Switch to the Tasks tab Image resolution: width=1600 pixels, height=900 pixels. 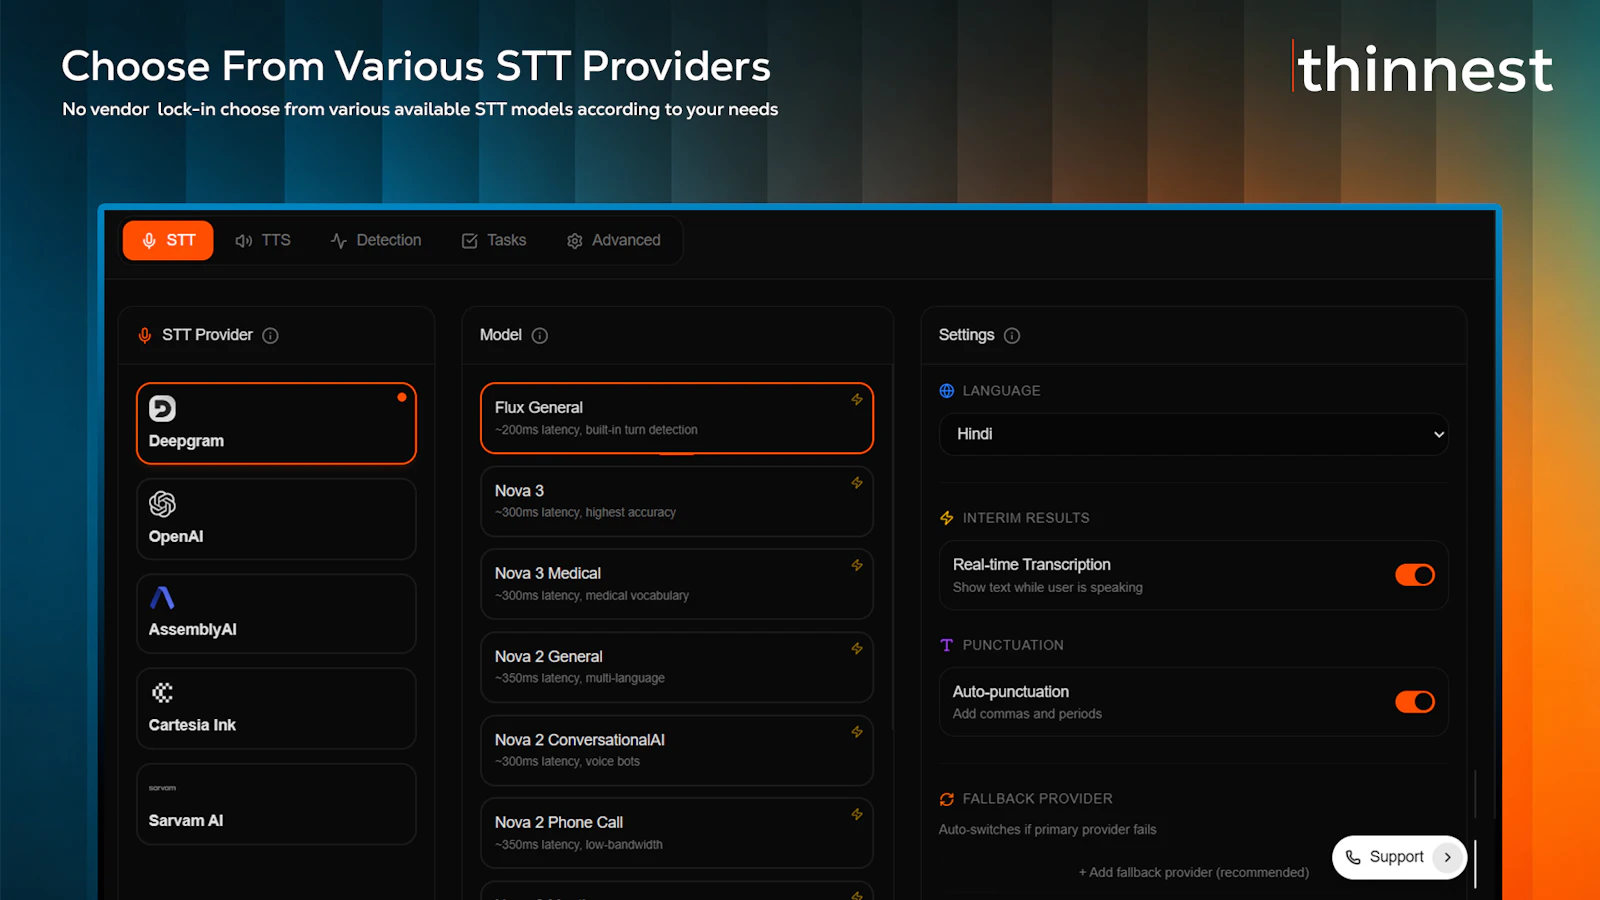click(x=494, y=240)
